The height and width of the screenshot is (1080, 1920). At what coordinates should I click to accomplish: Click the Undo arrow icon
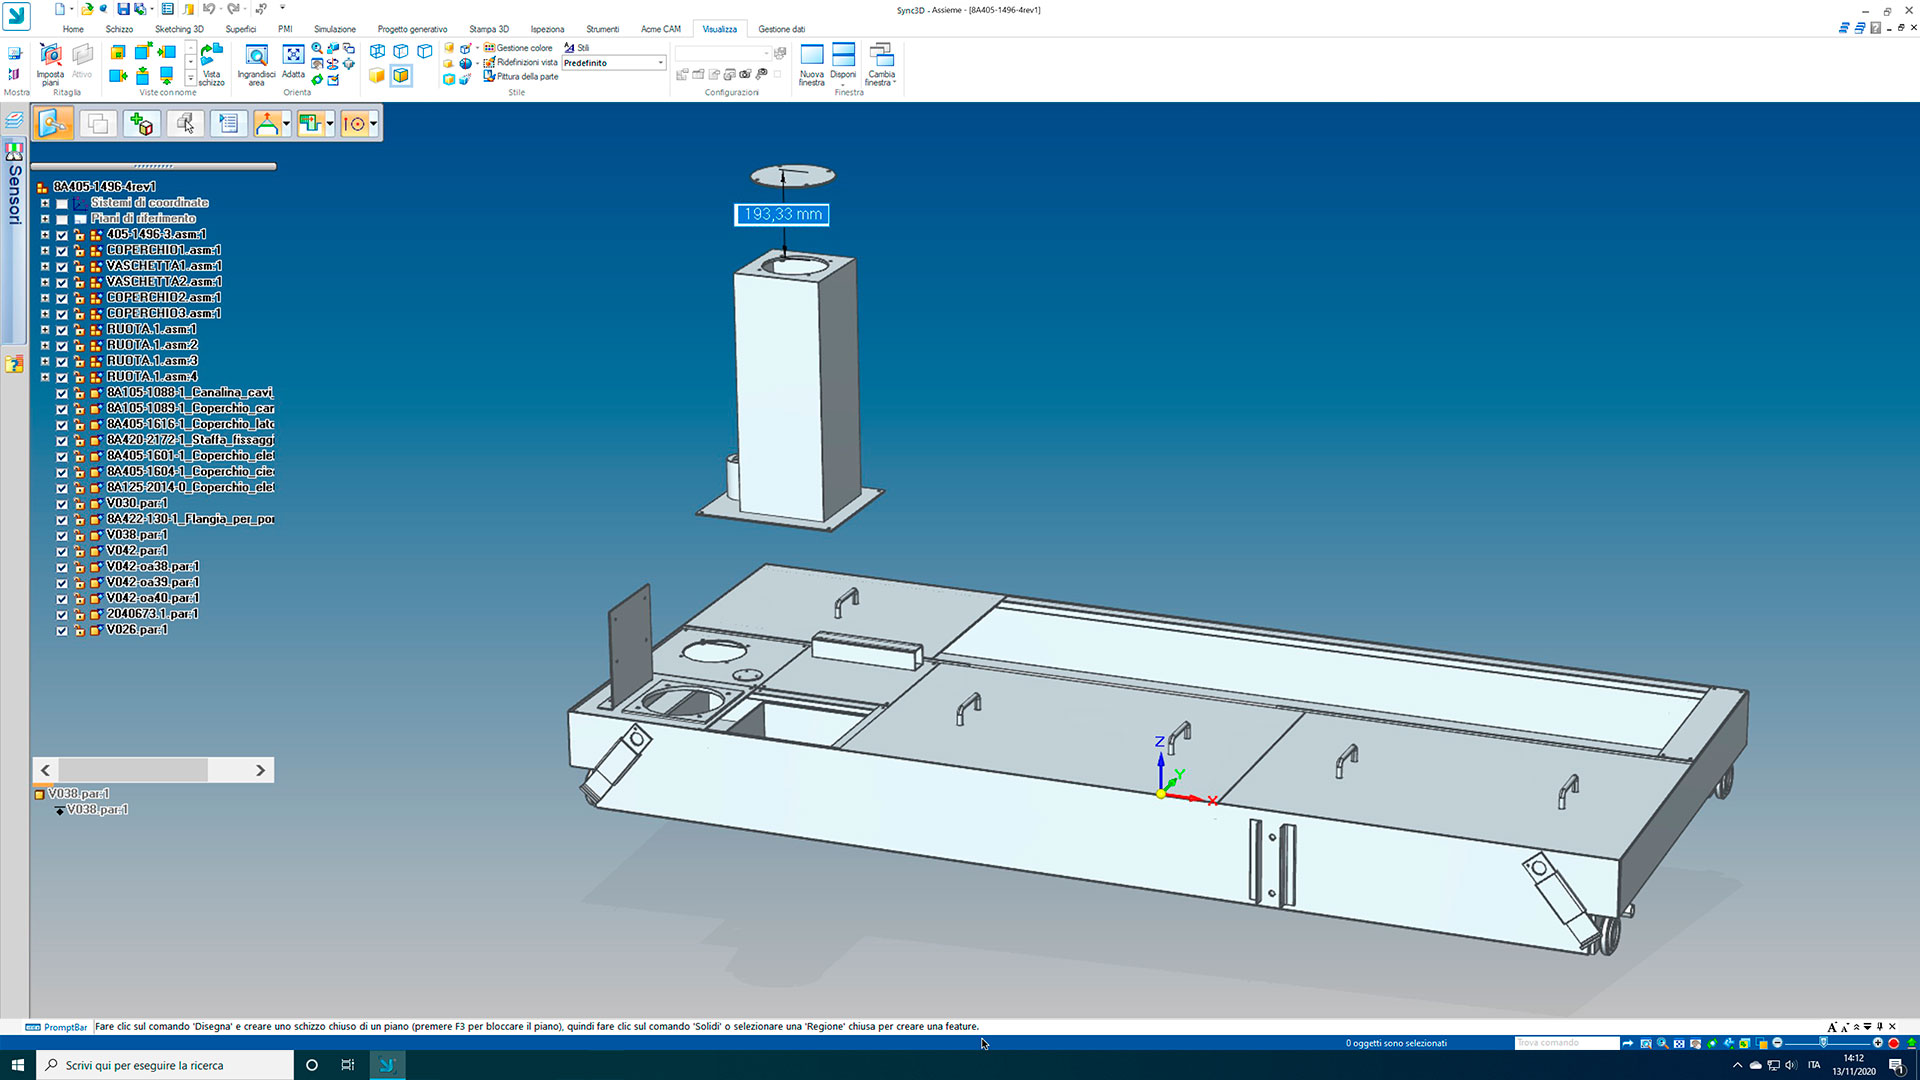click(208, 9)
